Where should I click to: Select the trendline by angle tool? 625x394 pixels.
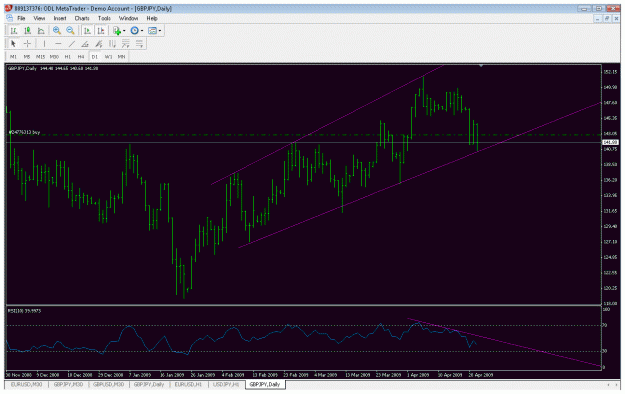pyautogui.click(x=85, y=43)
